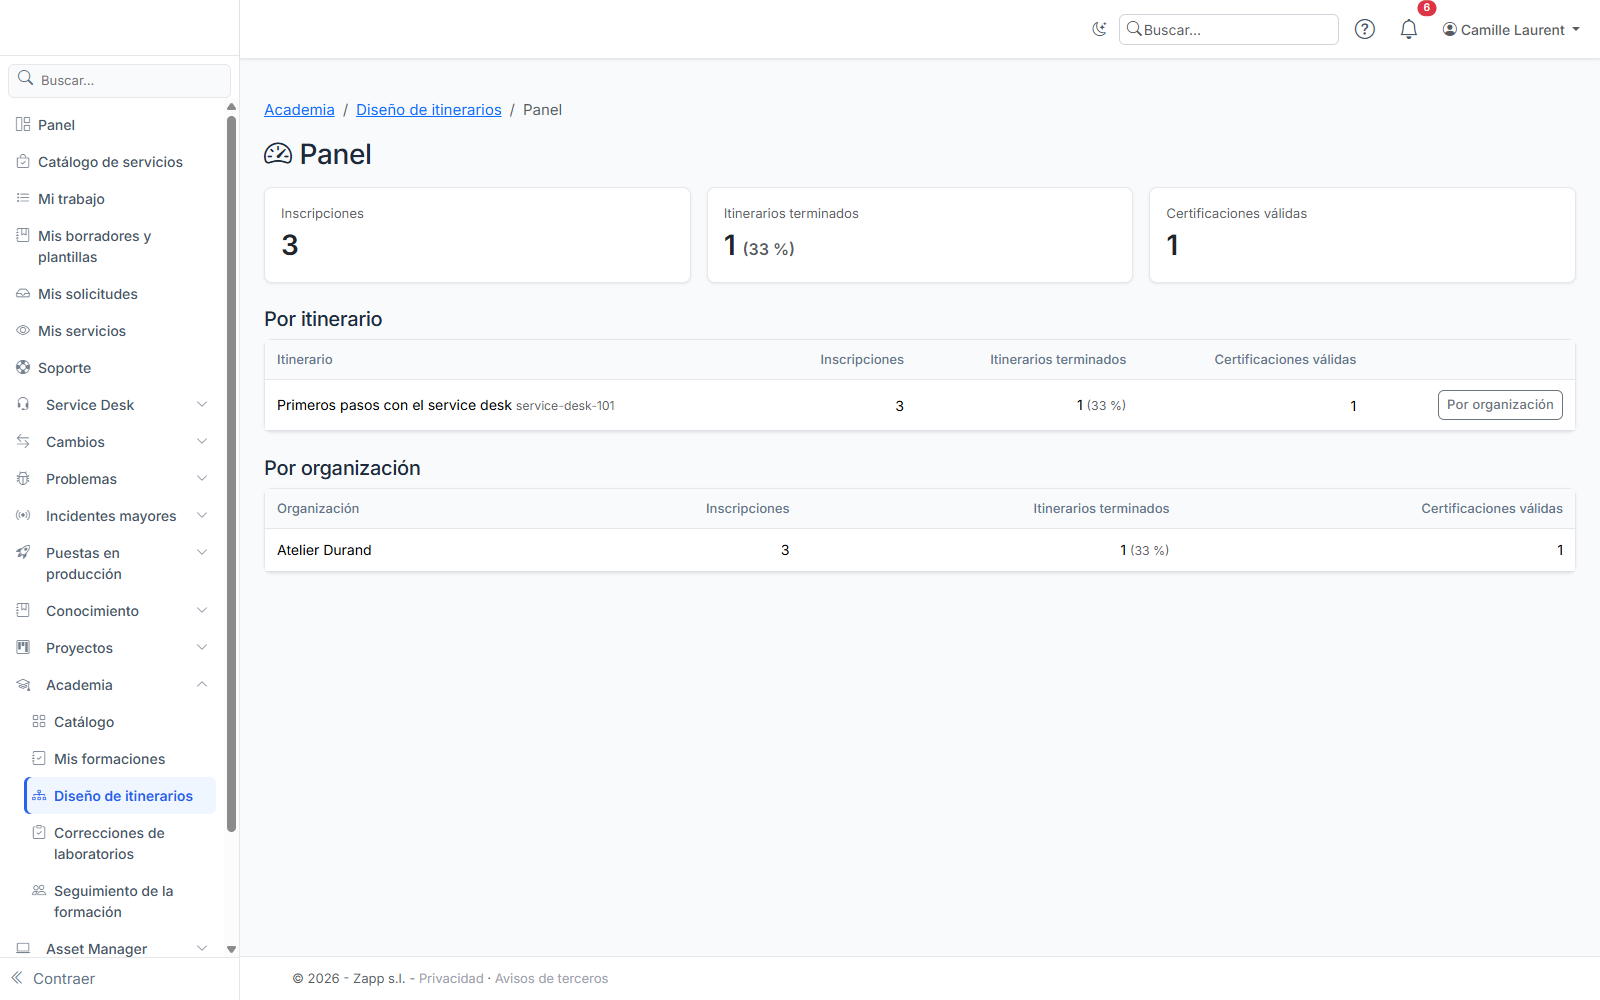Viewport: 1600px width, 1000px height.
Task: Follow Diseño de itinerarios breadcrumb link
Action: click(429, 110)
